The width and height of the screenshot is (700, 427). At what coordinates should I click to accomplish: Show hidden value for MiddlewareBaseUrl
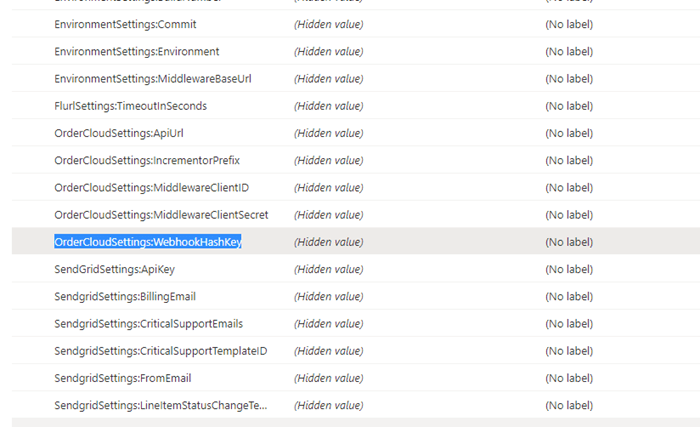[329, 79]
